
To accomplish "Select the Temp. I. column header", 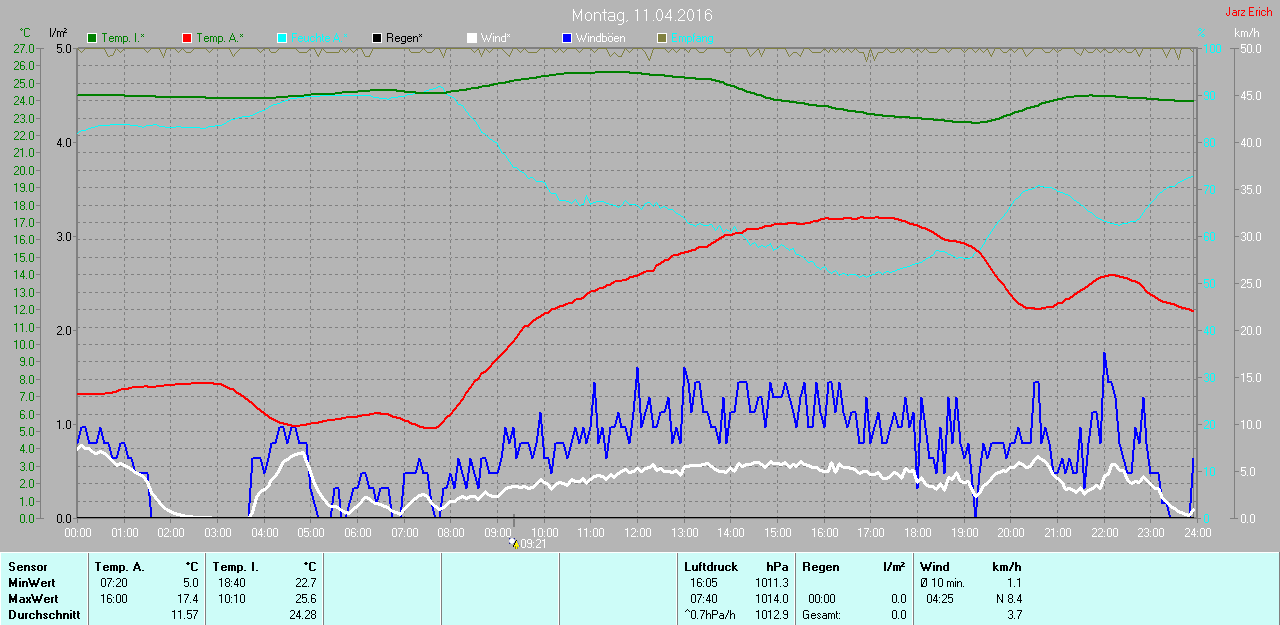I will (235, 567).
